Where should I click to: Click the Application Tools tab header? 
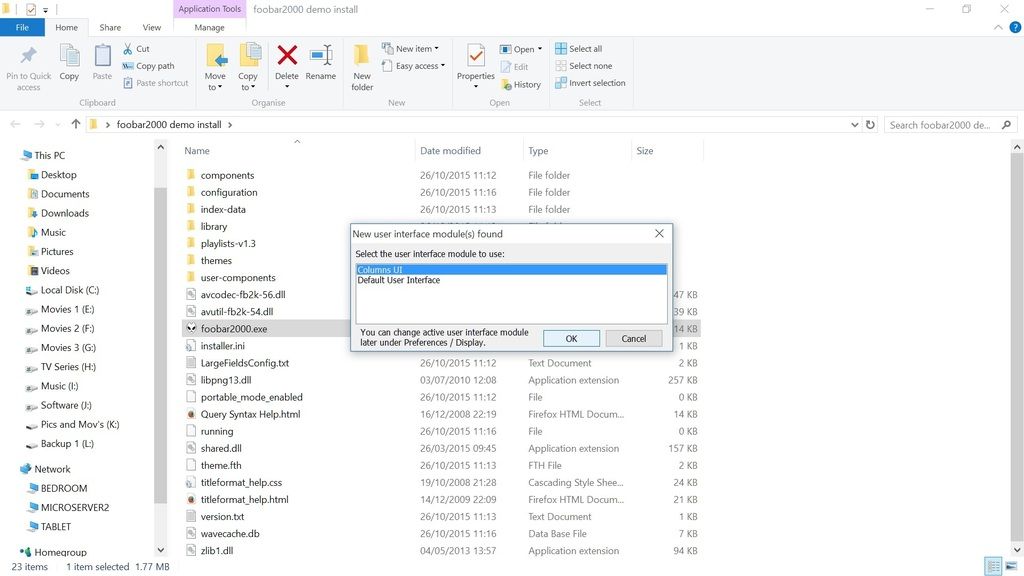pos(210,9)
